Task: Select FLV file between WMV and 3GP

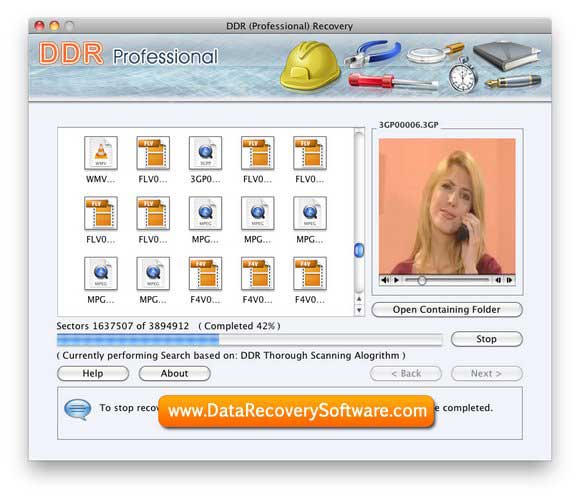Action: point(153,153)
